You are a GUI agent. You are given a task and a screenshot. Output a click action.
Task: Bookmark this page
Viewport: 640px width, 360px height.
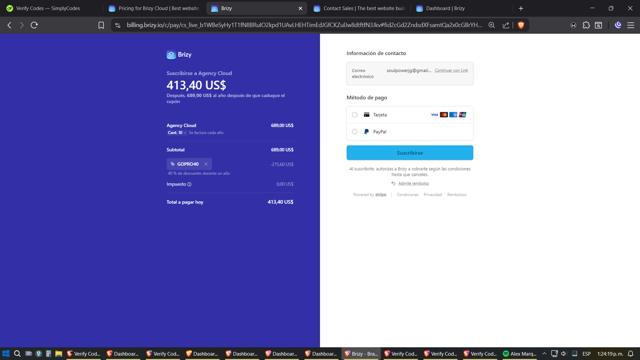(x=101, y=25)
